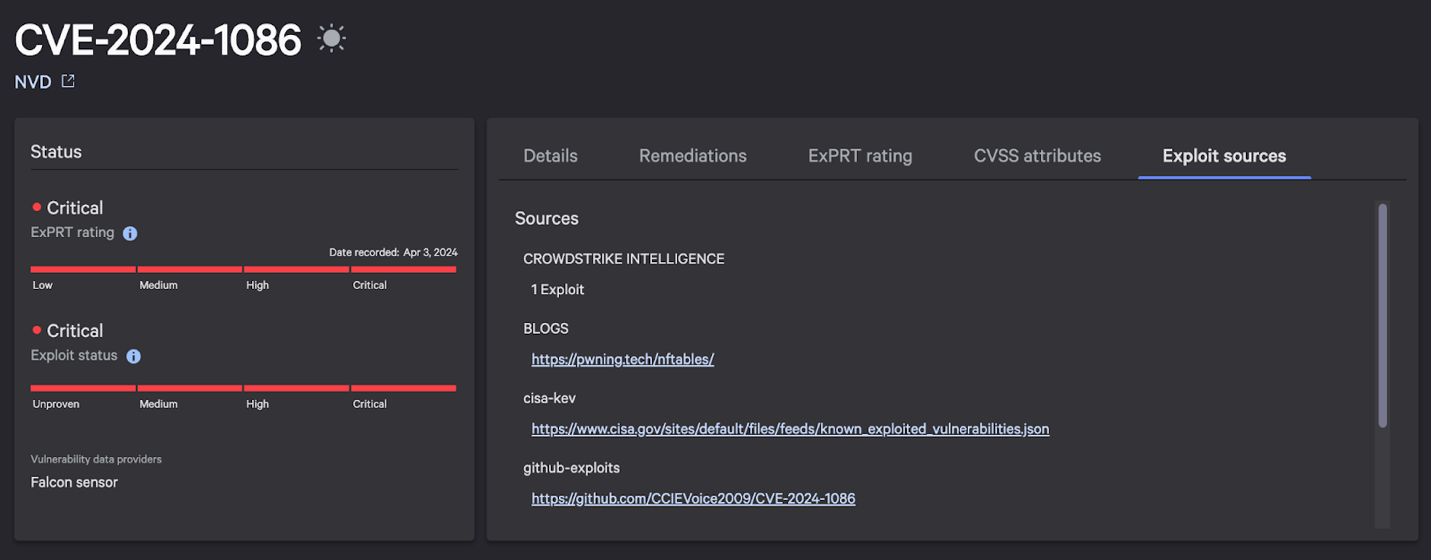Screen dimensions: 1431x560
Task: Switch to the Details tab
Action: point(550,156)
